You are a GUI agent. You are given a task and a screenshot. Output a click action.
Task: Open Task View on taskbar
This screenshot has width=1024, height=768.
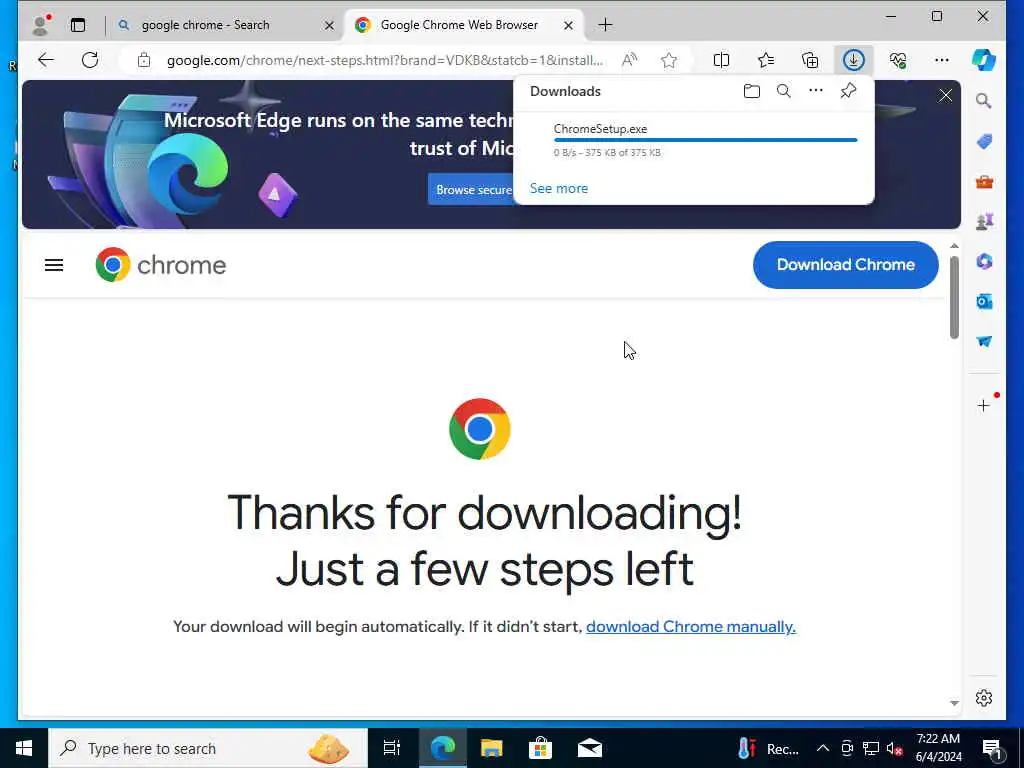(x=392, y=748)
